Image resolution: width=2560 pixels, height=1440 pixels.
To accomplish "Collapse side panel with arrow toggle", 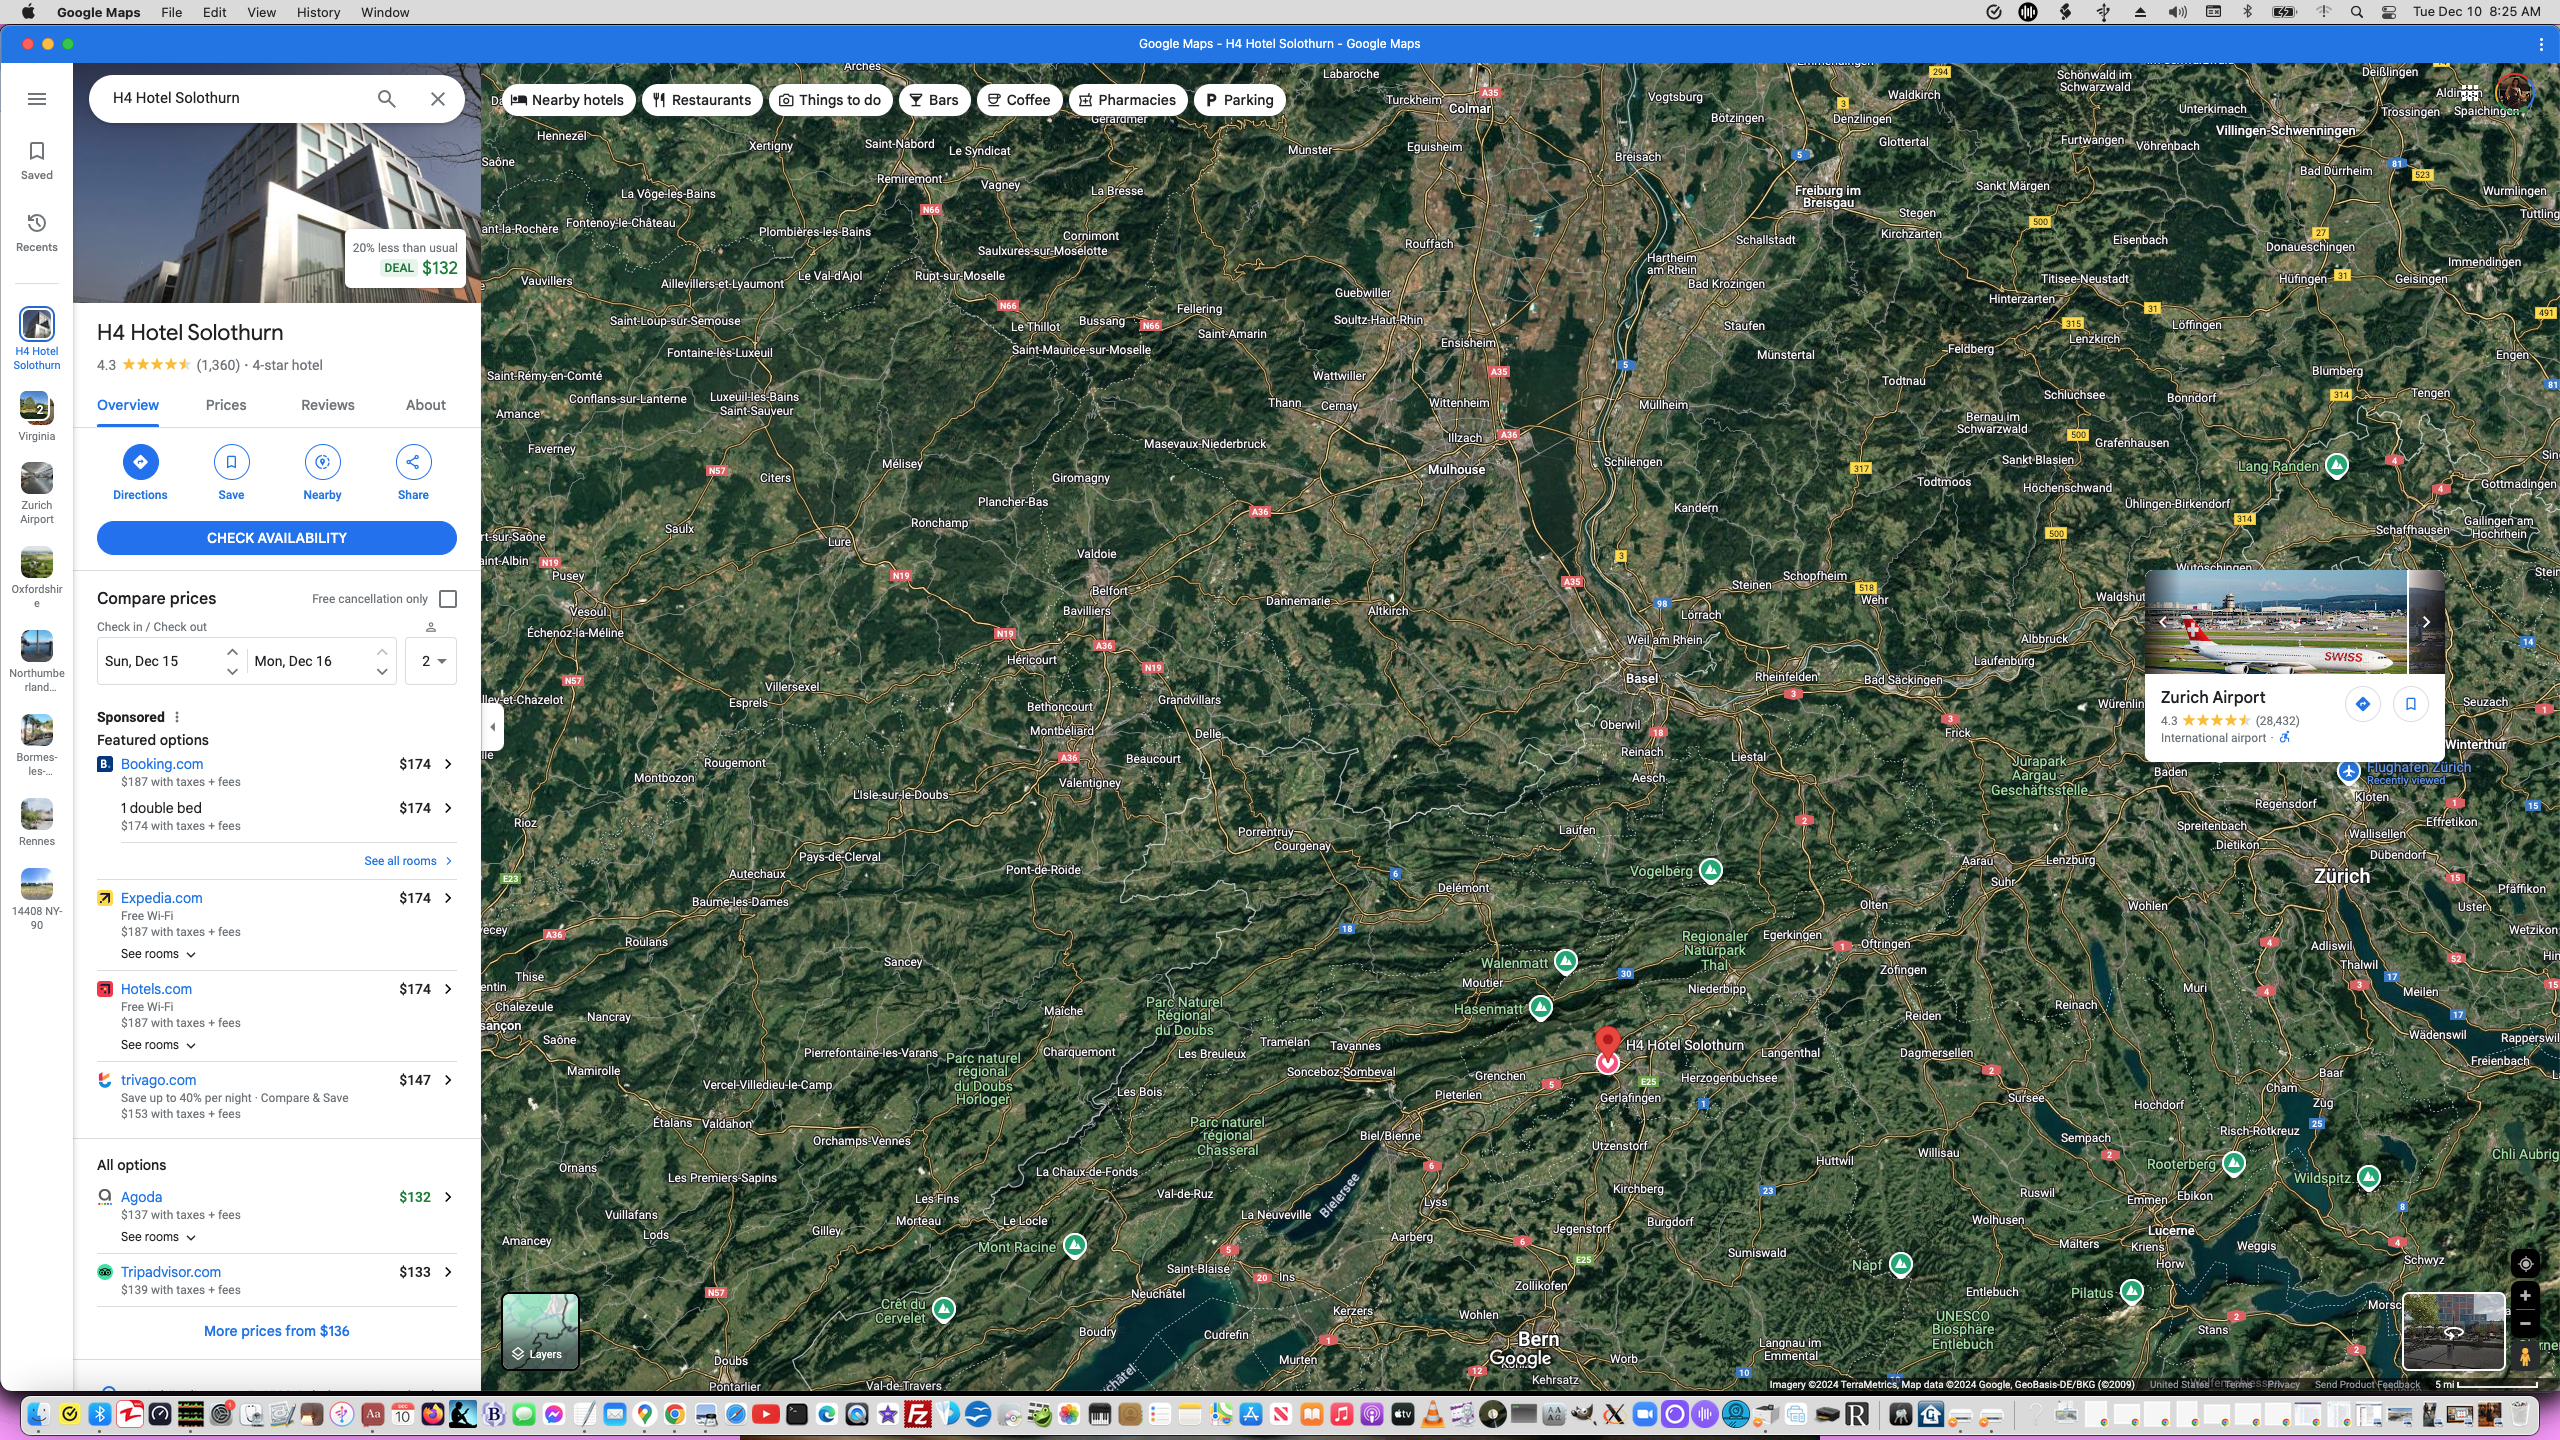I will coord(492,727).
